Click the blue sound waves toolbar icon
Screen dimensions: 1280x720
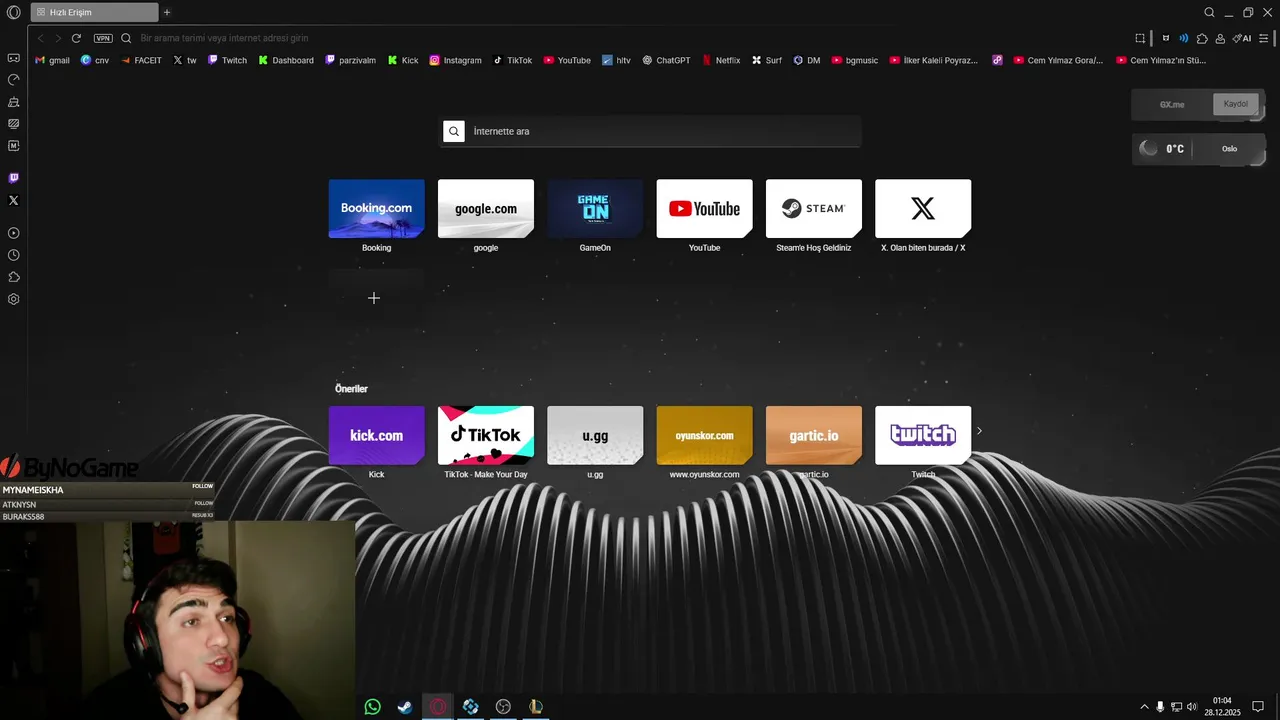[x=1184, y=38]
